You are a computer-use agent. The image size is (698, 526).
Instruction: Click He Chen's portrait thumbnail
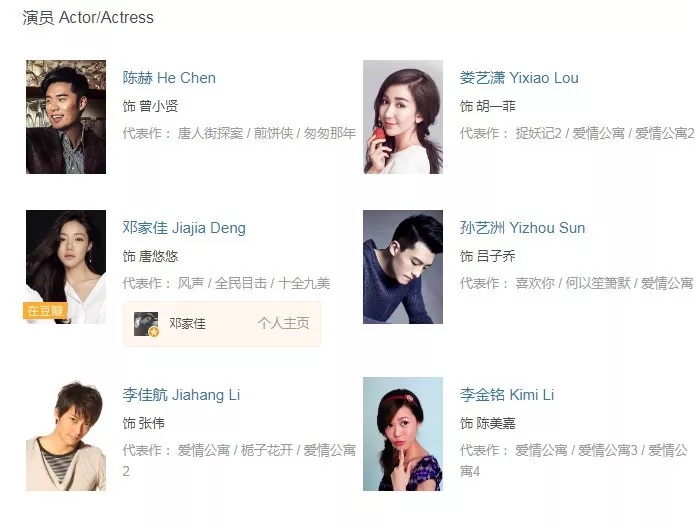[x=66, y=117]
